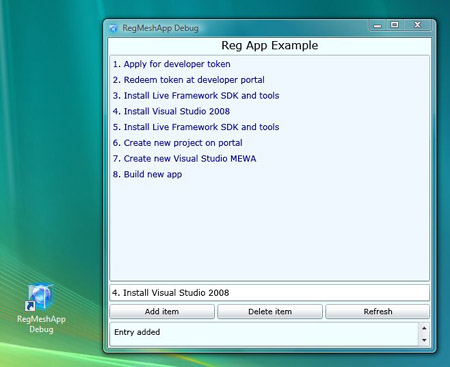Select list item 4. Install Visual Studio 2008
The image size is (450, 367).
pos(171,111)
